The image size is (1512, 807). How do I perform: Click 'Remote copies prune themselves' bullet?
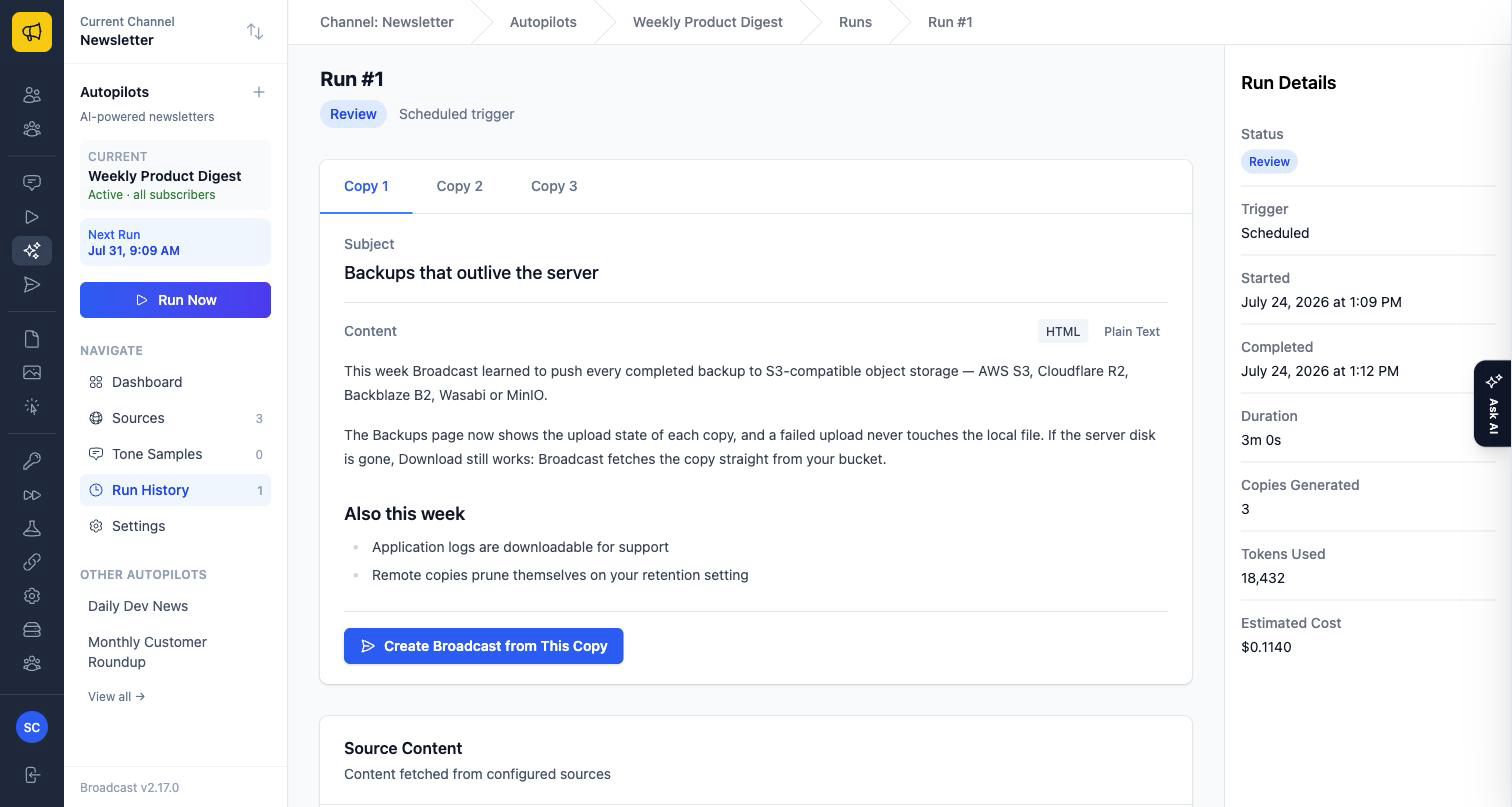560,575
